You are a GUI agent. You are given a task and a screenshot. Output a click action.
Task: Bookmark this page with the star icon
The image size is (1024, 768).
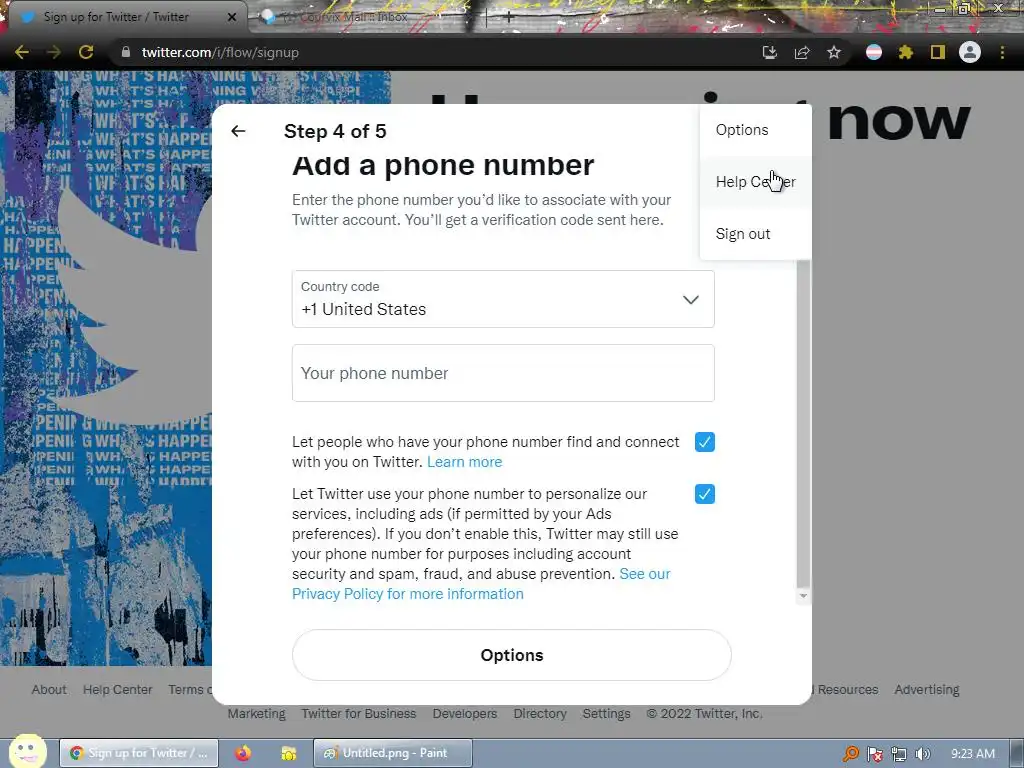click(834, 52)
